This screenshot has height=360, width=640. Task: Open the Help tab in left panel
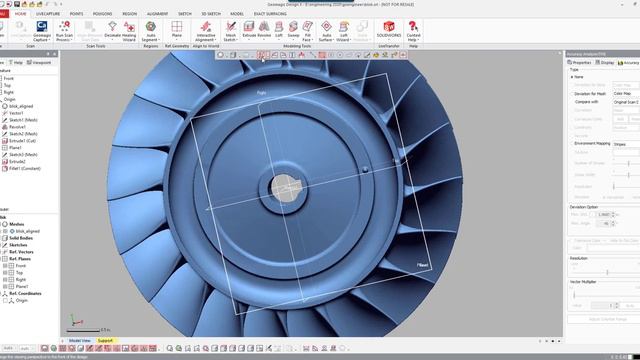16,62
